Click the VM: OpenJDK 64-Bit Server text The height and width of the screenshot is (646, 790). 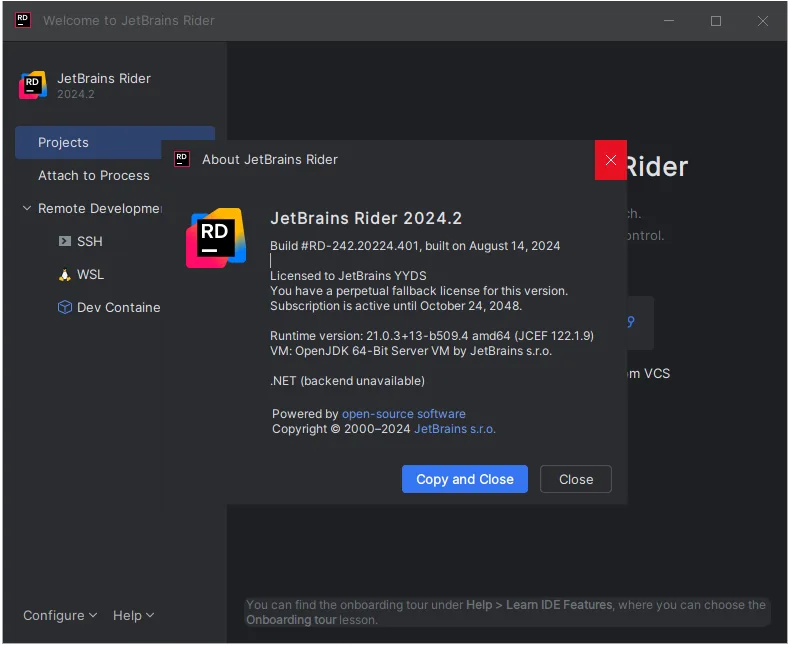(x=411, y=351)
